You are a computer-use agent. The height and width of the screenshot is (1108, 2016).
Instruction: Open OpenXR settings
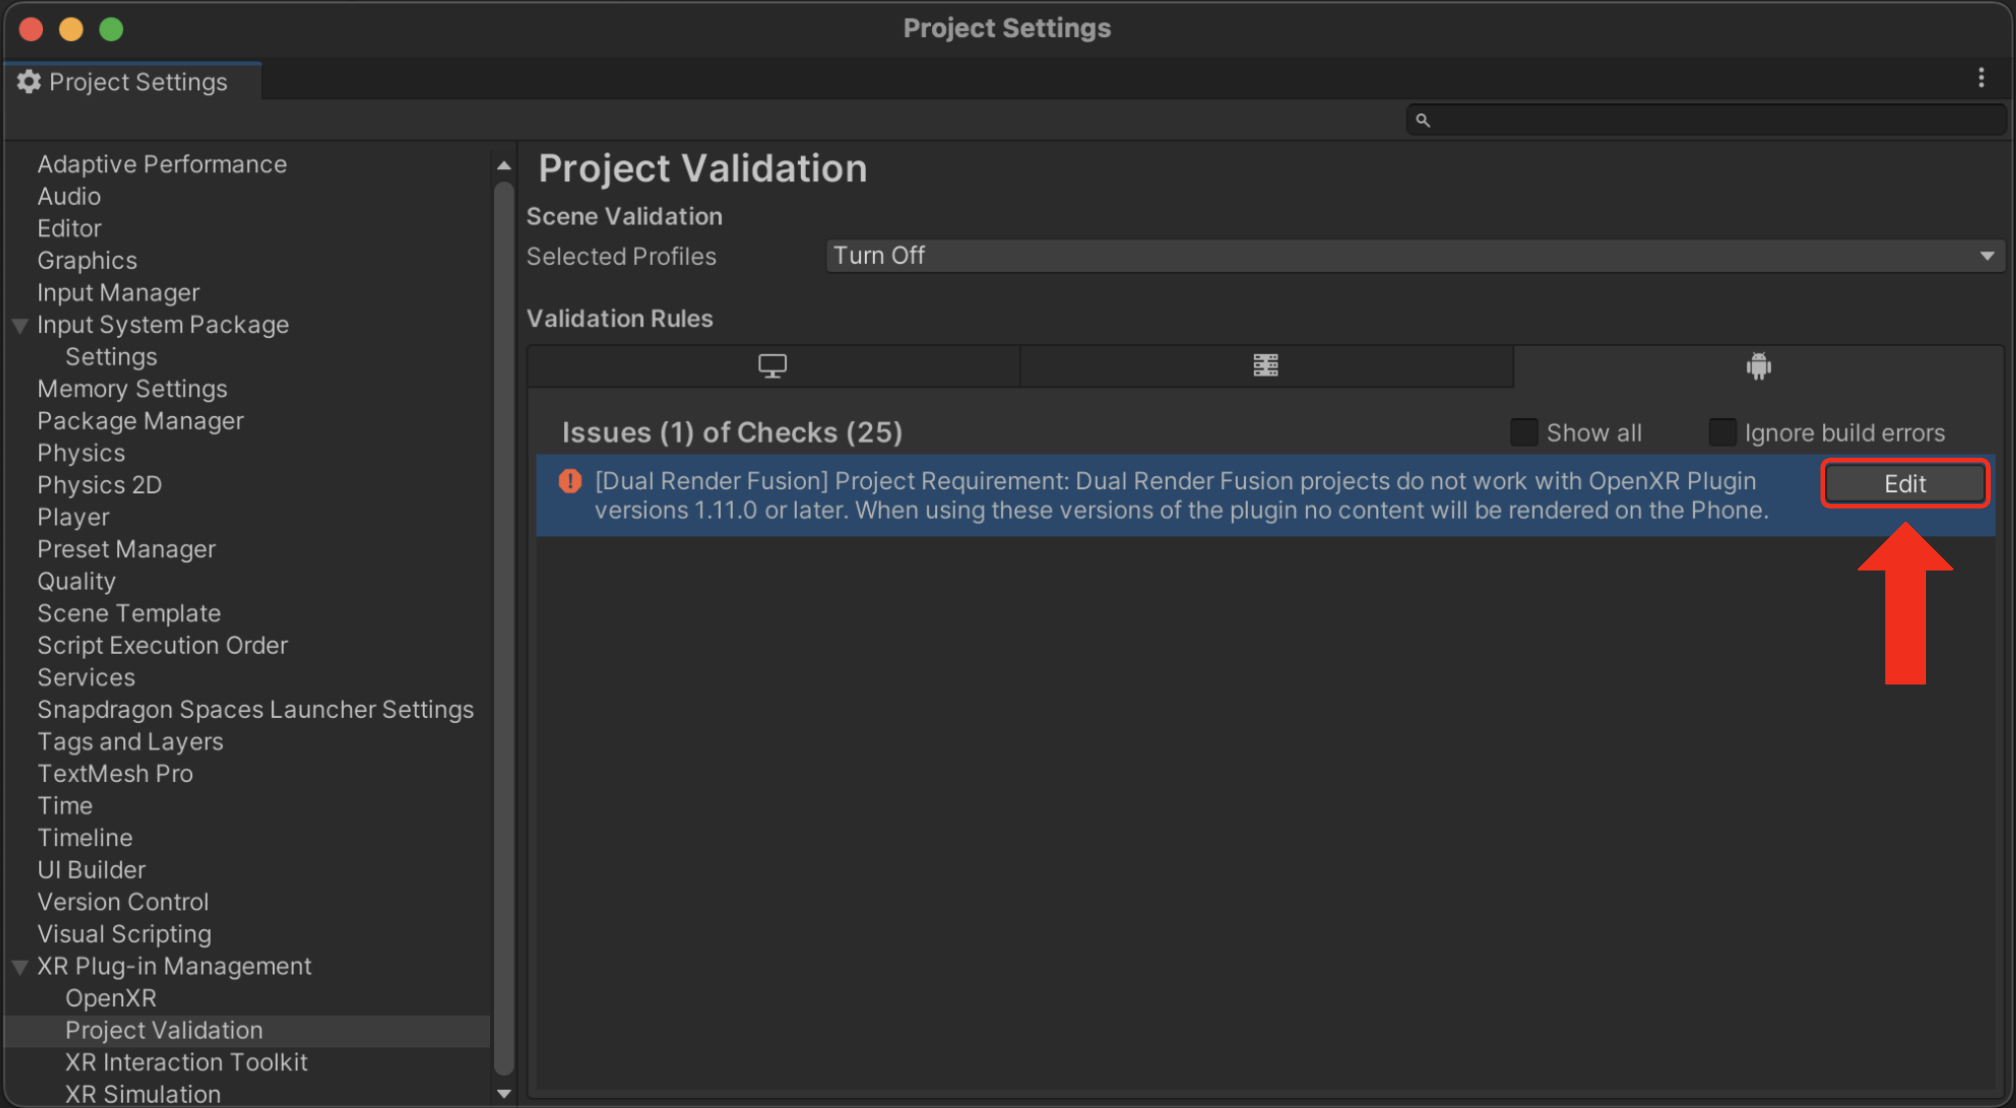coord(111,998)
